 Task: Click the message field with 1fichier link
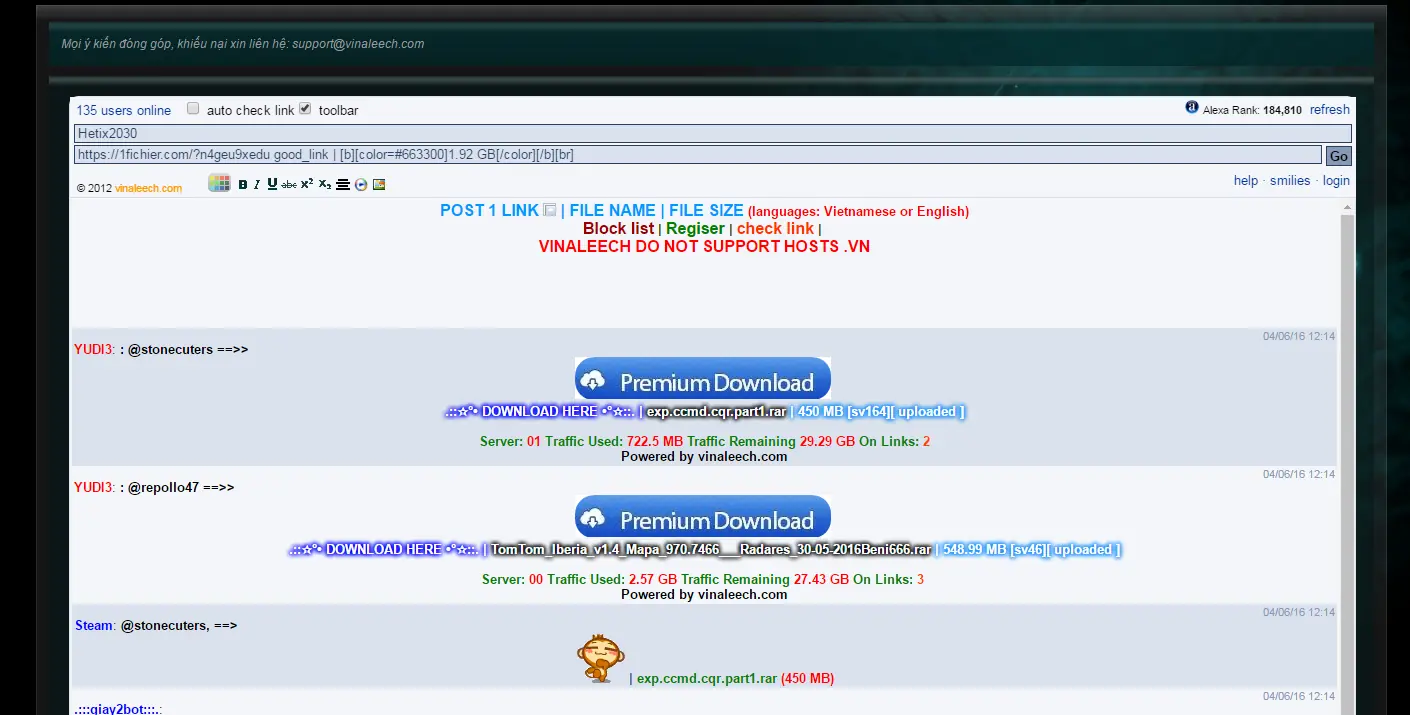(x=698, y=155)
